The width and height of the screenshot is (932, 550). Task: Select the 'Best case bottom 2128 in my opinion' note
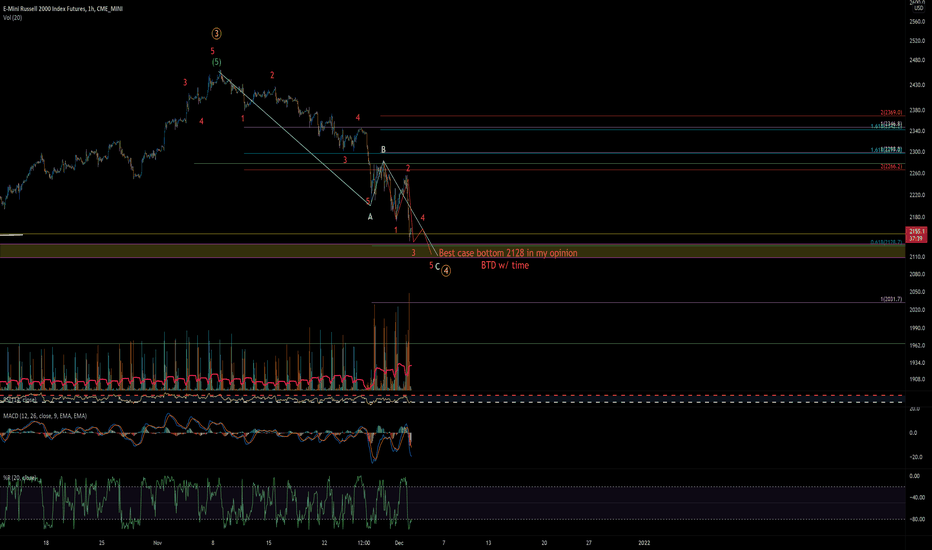point(508,253)
